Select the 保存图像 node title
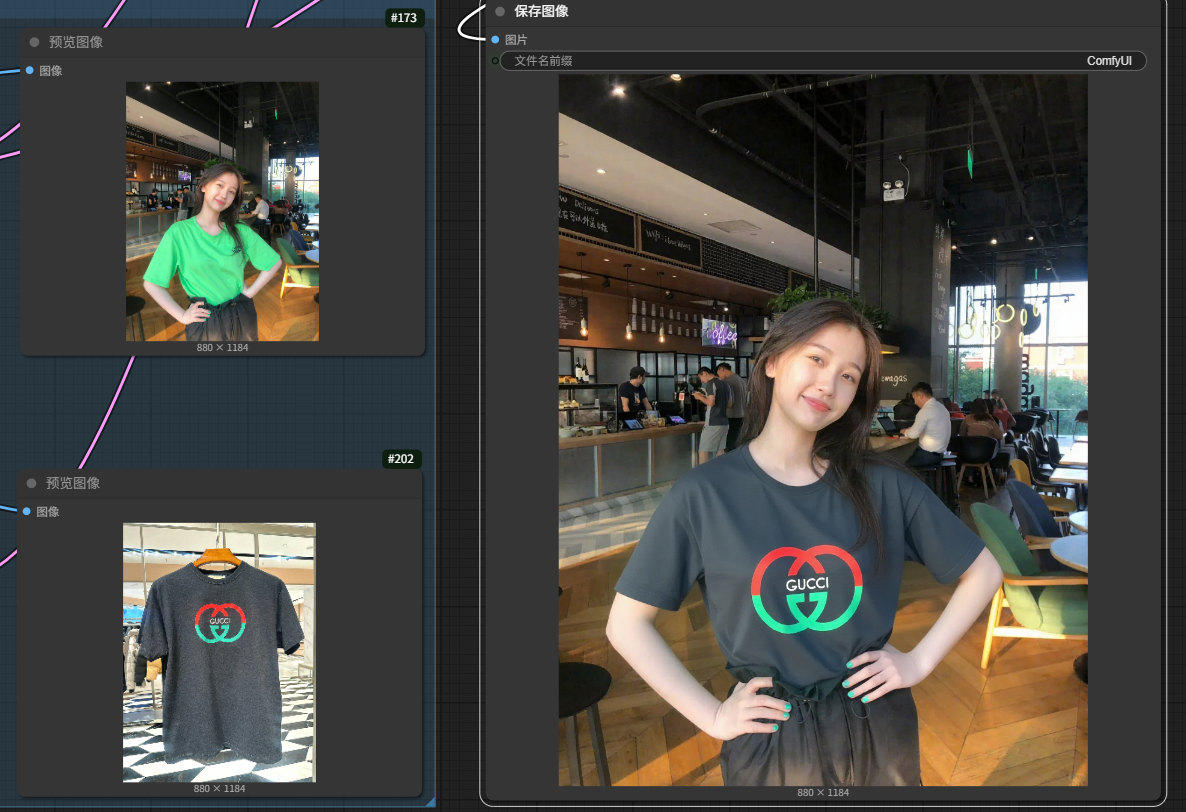Image resolution: width=1186 pixels, height=812 pixels. (541, 12)
